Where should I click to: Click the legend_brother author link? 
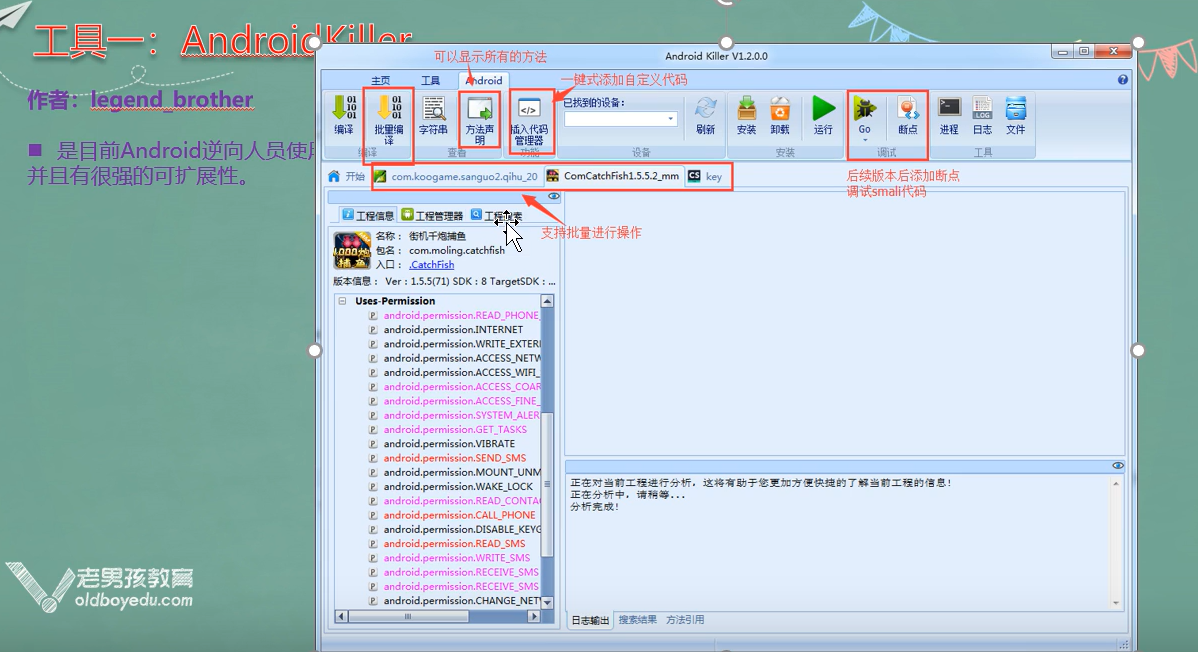click(172, 99)
